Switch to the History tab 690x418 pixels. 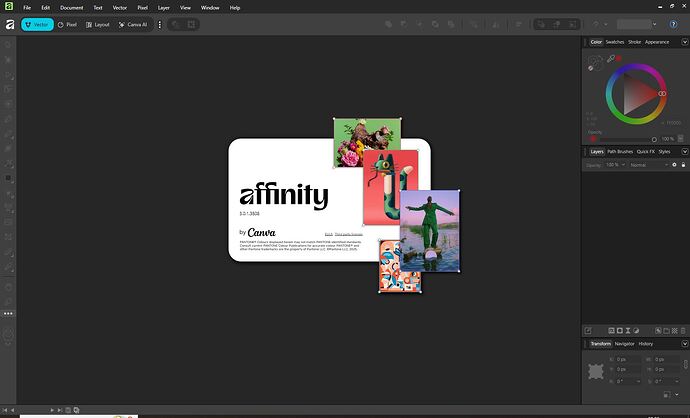tap(646, 344)
